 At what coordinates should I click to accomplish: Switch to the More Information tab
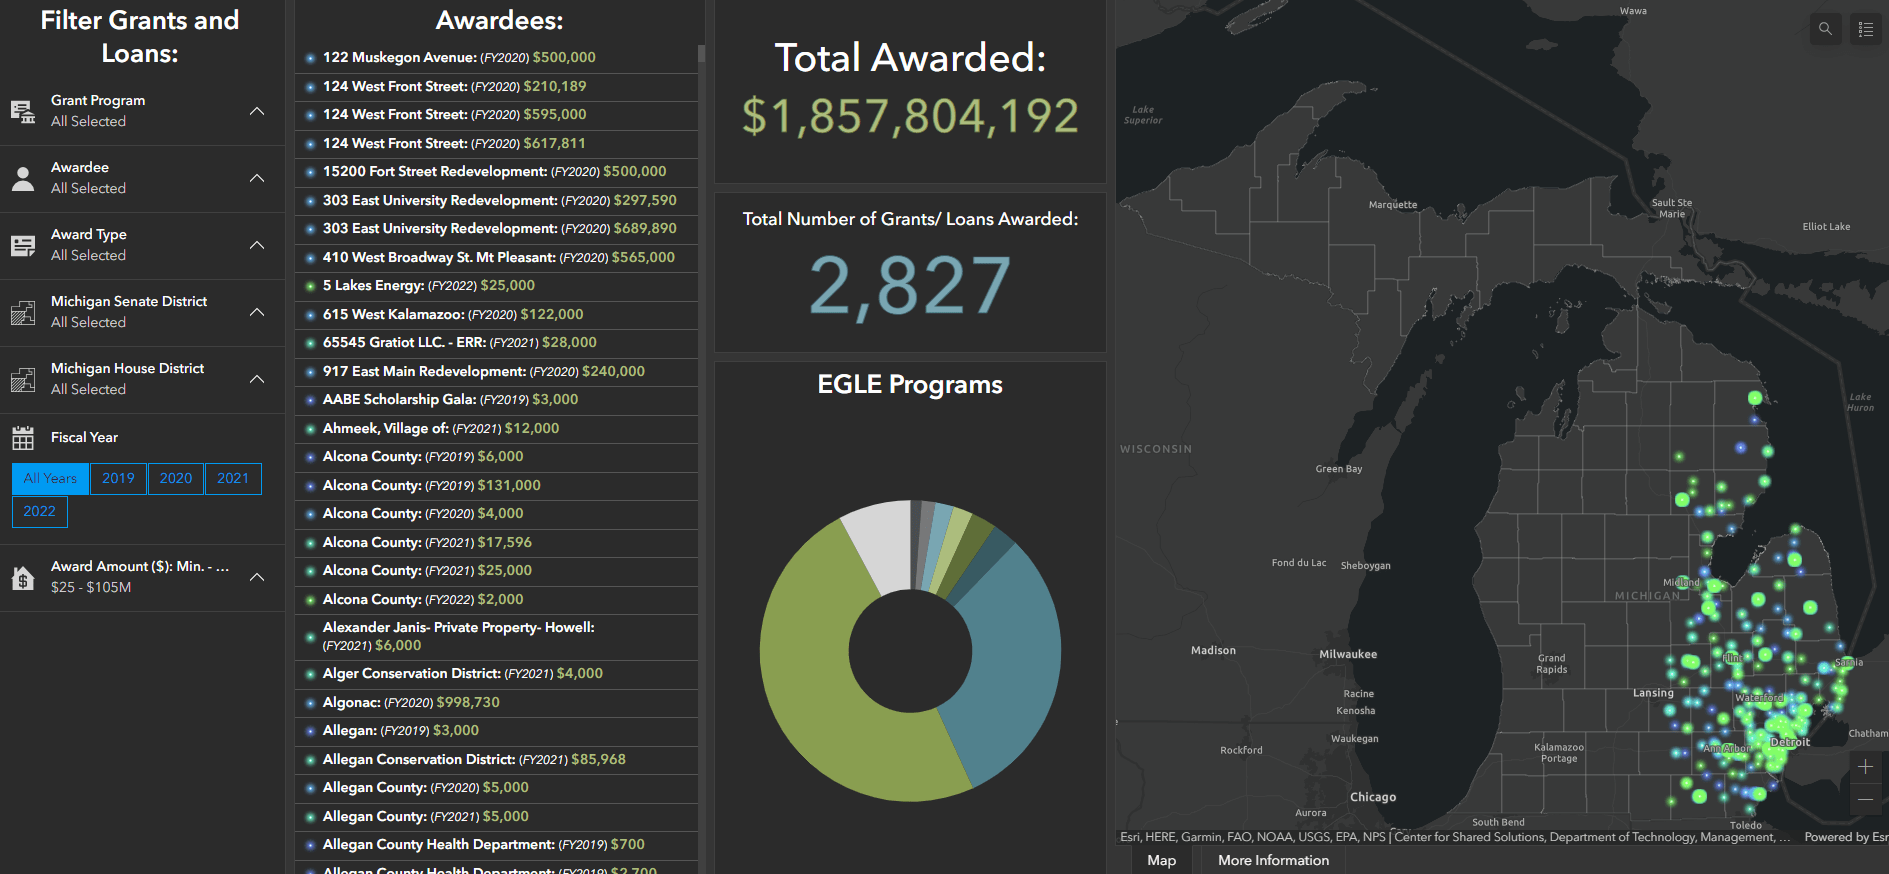1273,860
